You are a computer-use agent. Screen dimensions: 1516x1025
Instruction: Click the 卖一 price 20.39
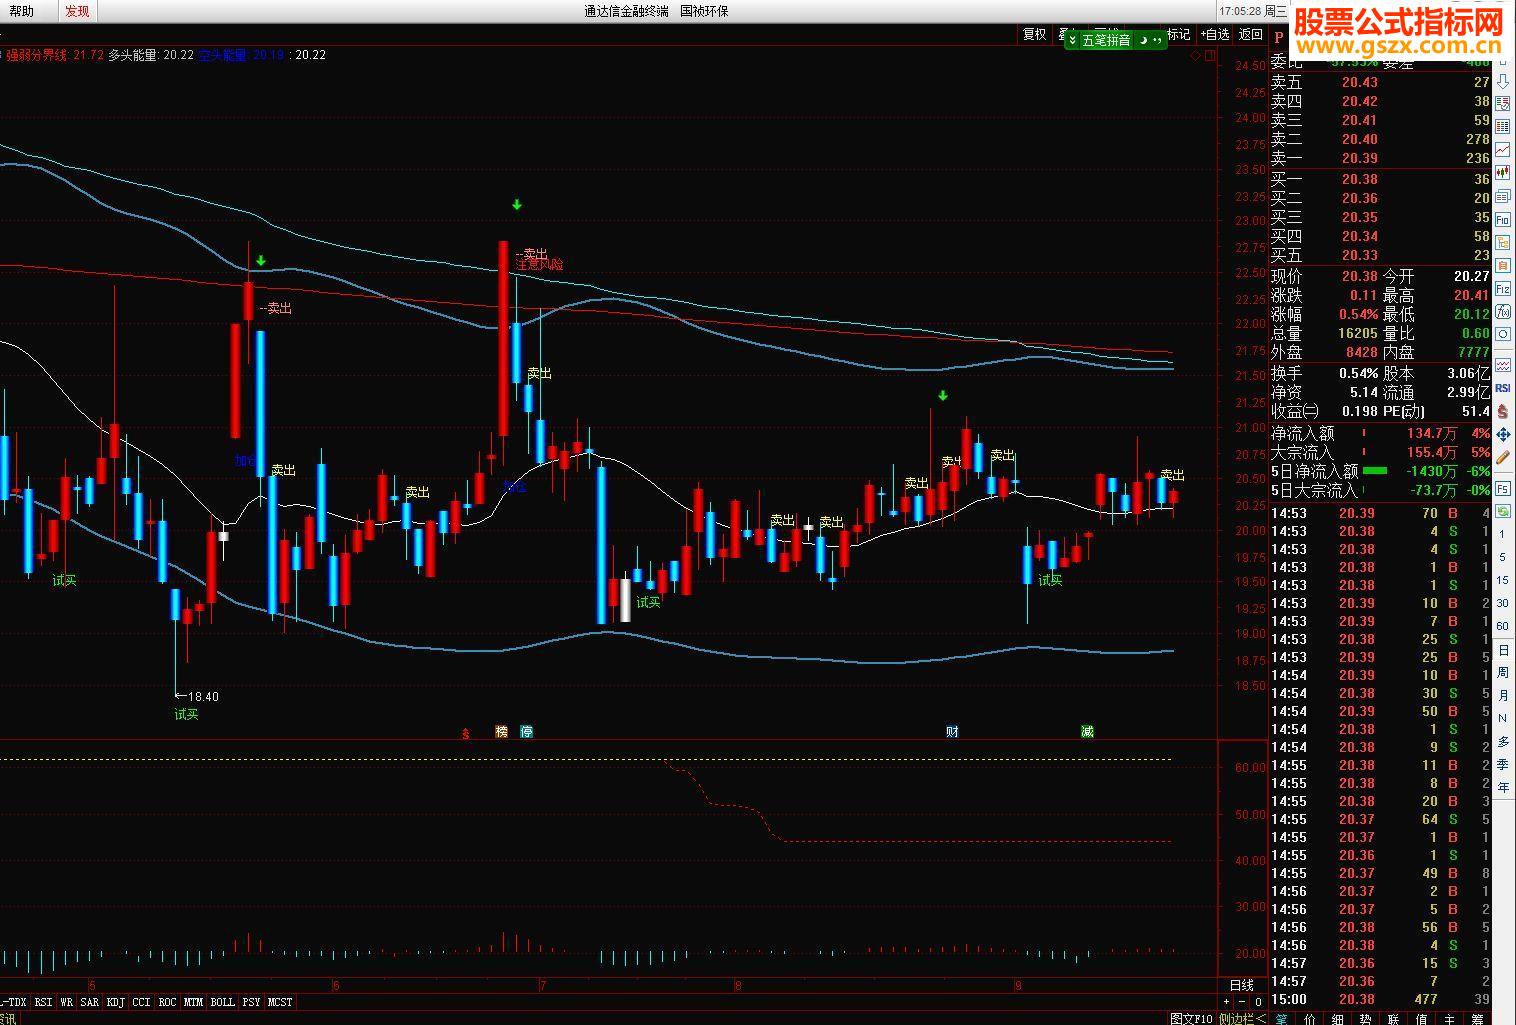(x=1360, y=158)
